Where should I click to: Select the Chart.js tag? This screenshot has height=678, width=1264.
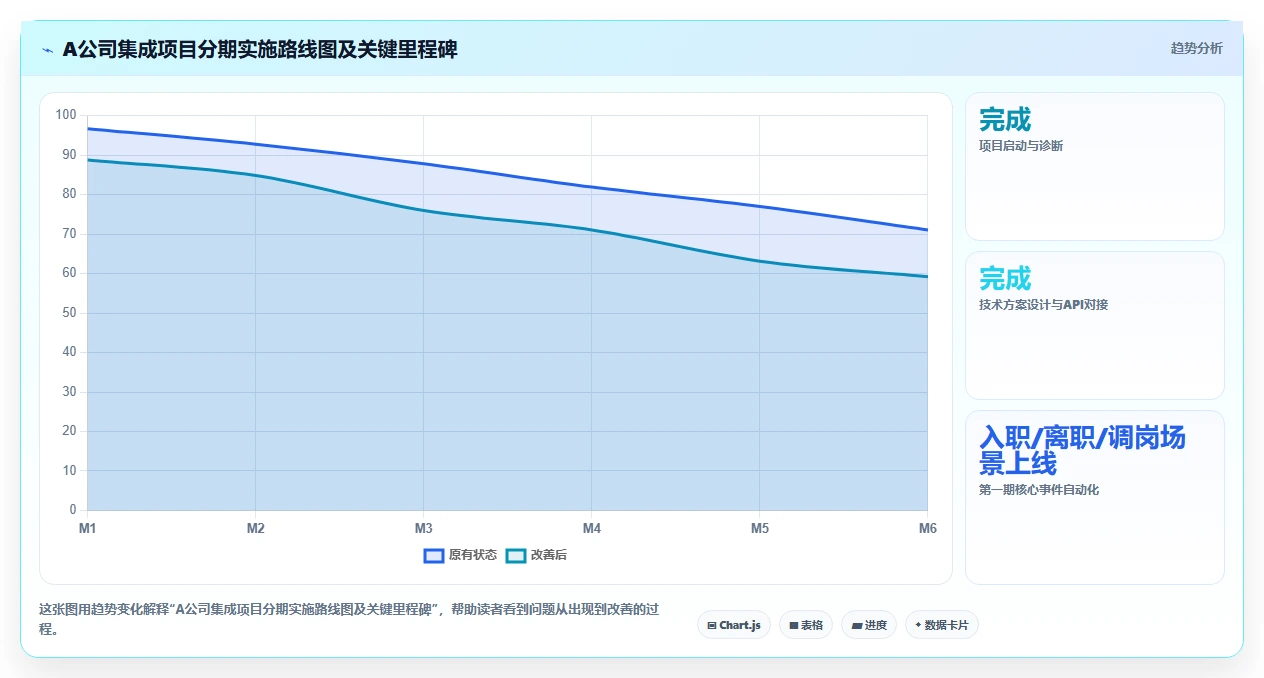734,625
